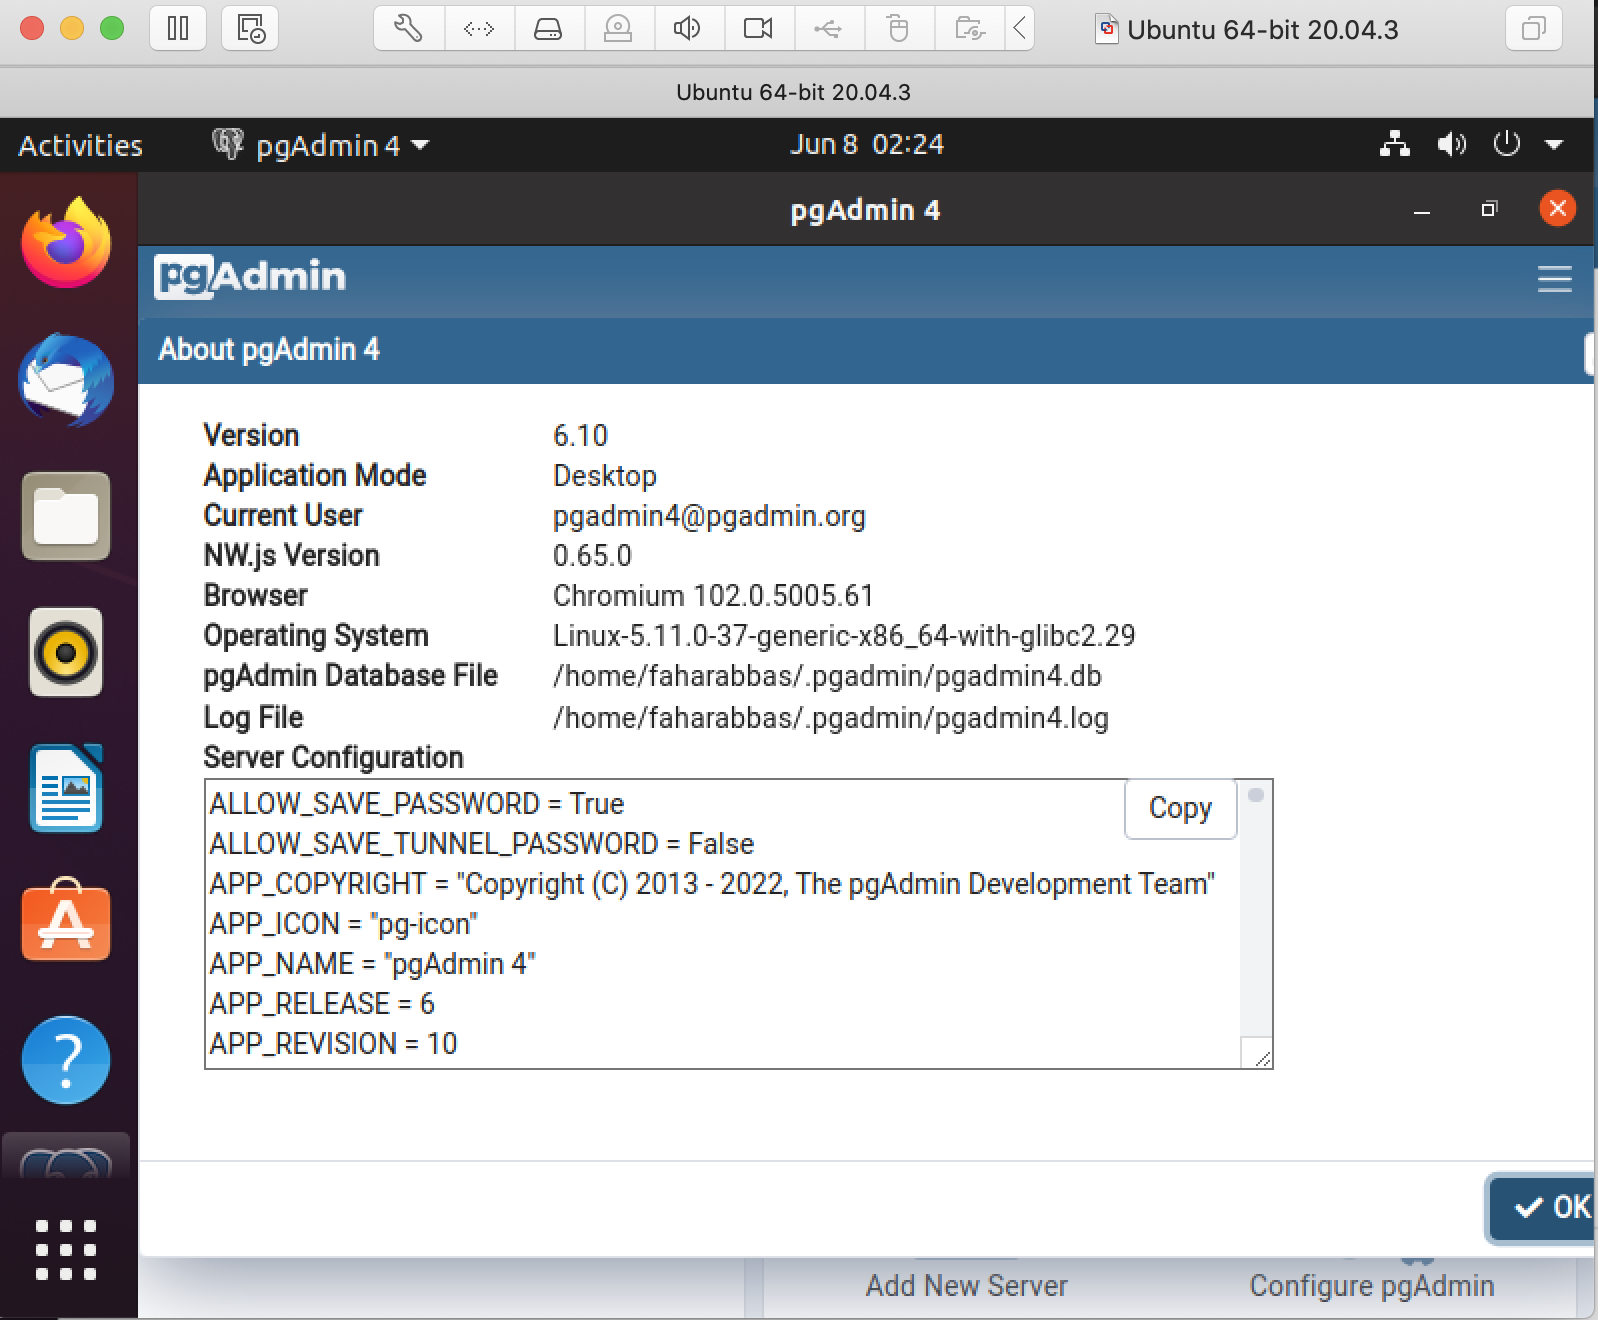Viewport: 1598px width, 1320px height.
Task: Click the CD/DVD drive icon in VM toolbar
Action: (618, 28)
